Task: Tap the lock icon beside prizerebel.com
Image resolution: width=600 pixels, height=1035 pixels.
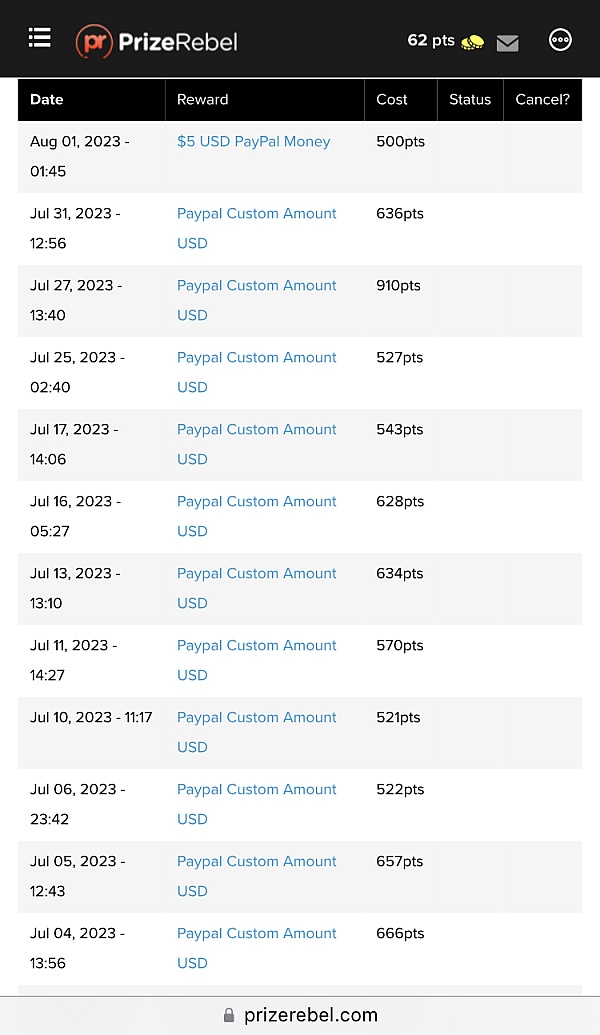Action: pos(229,1015)
